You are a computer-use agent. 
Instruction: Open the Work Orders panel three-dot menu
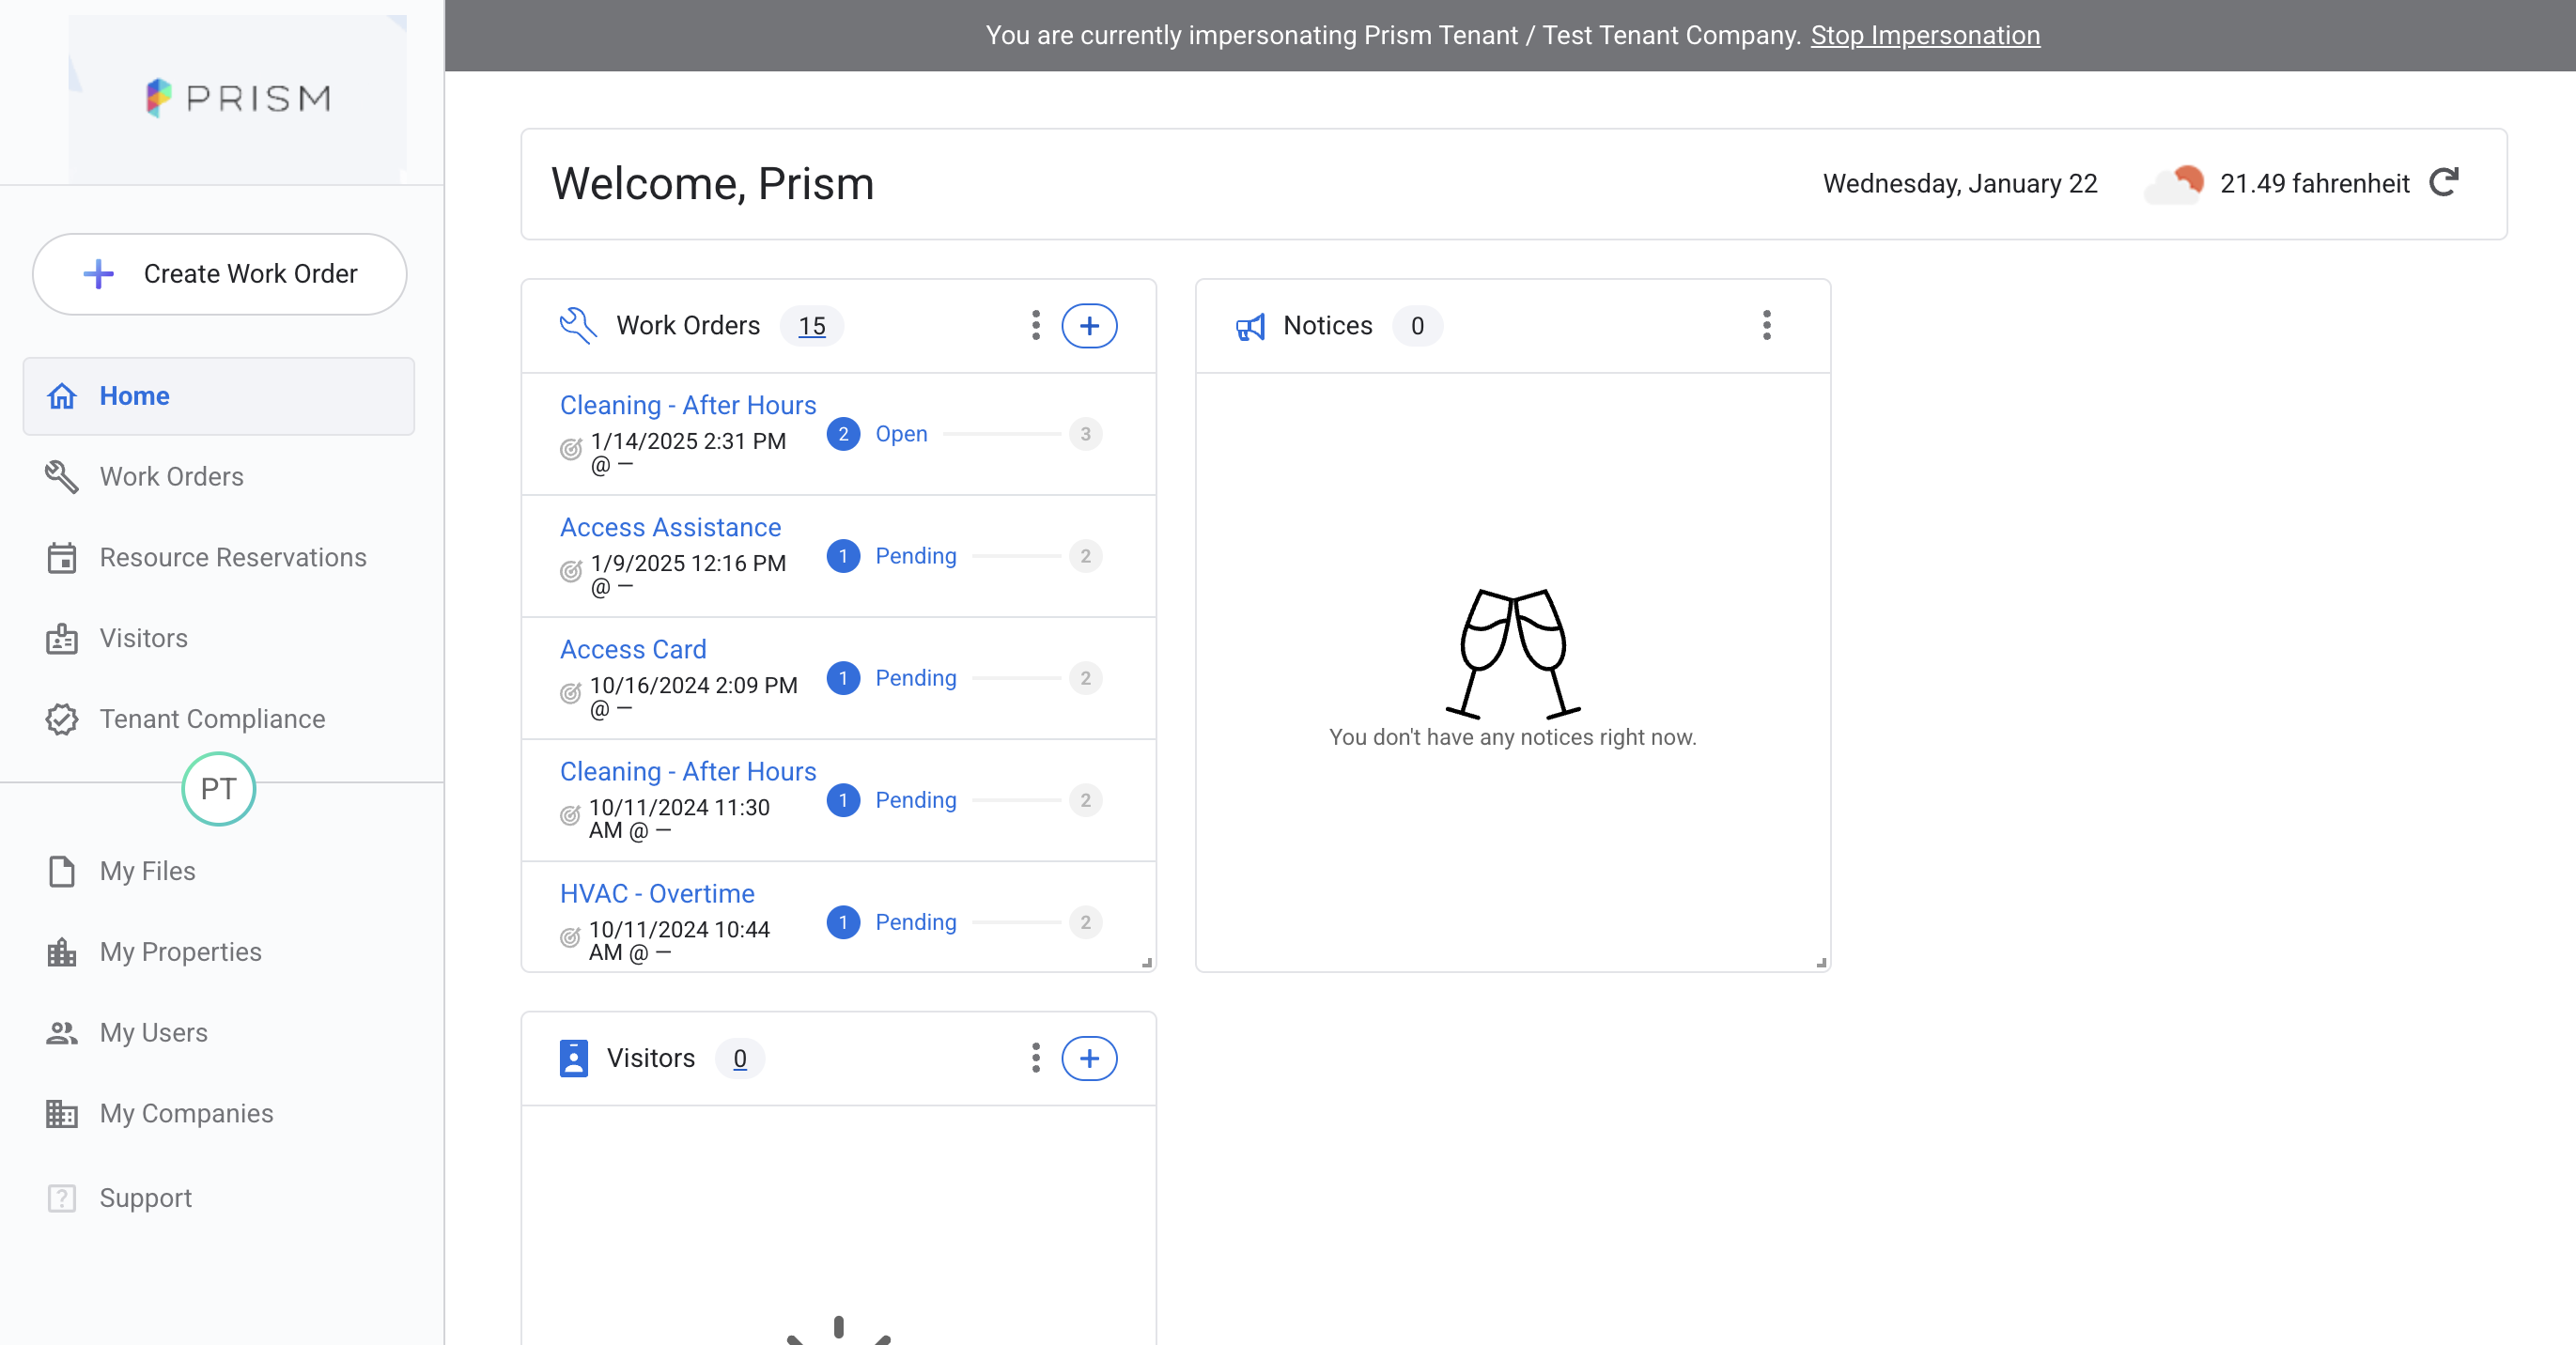(x=1036, y=326)
